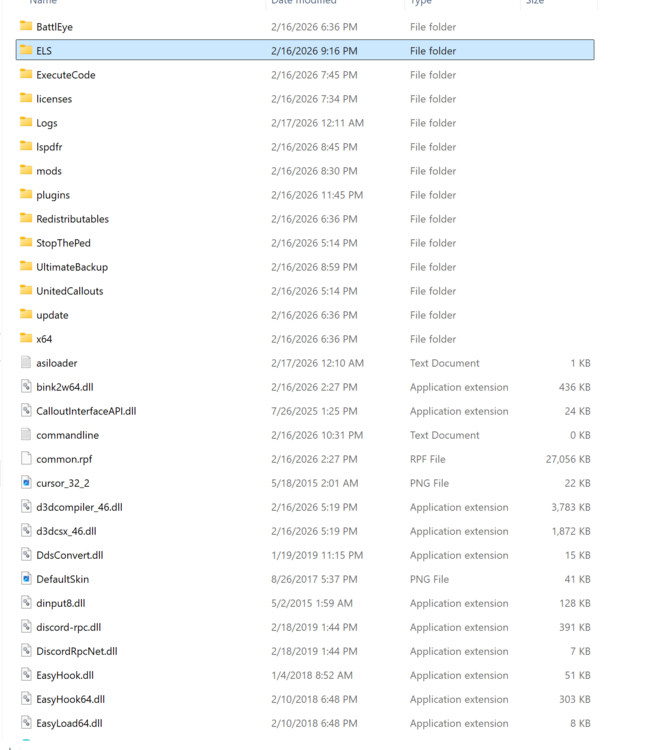
Task: Click the 1,872 KB size value
Action: pyautogui.click(x=571, y=531)
